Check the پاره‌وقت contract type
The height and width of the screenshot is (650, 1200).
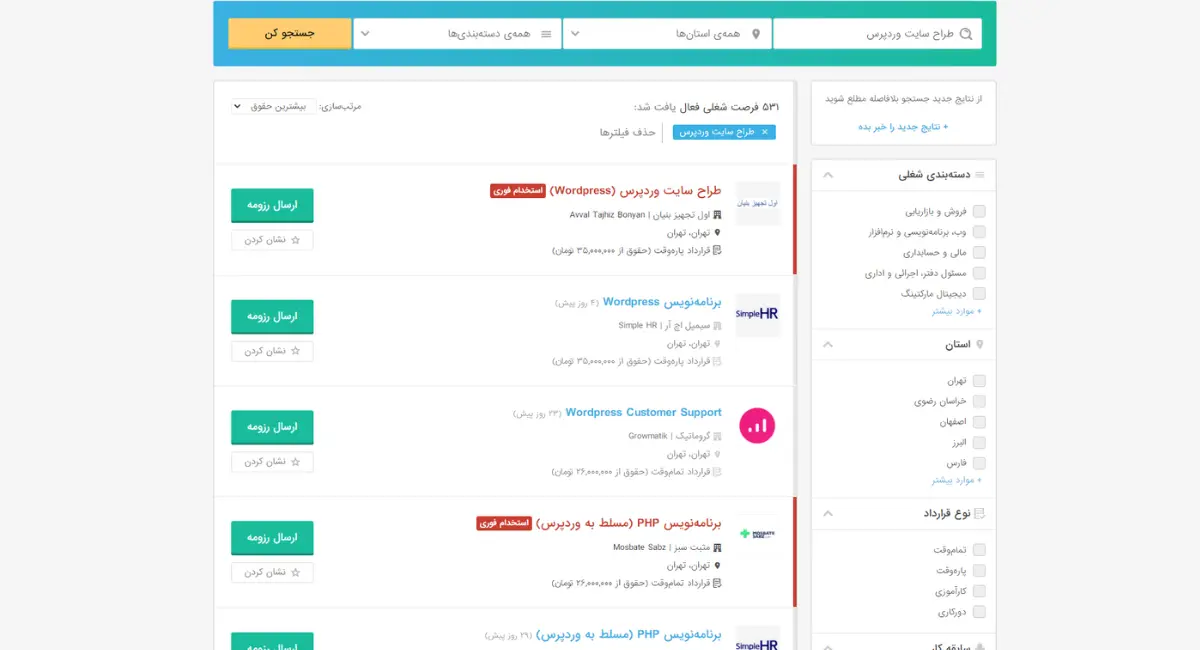click(x=979, y=571)
